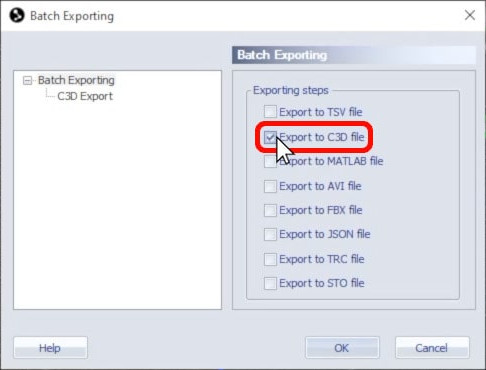The height and width of the screenshot is (370, 486).
Task: Turn on Export to JSON file
Action: pos(270,234)
